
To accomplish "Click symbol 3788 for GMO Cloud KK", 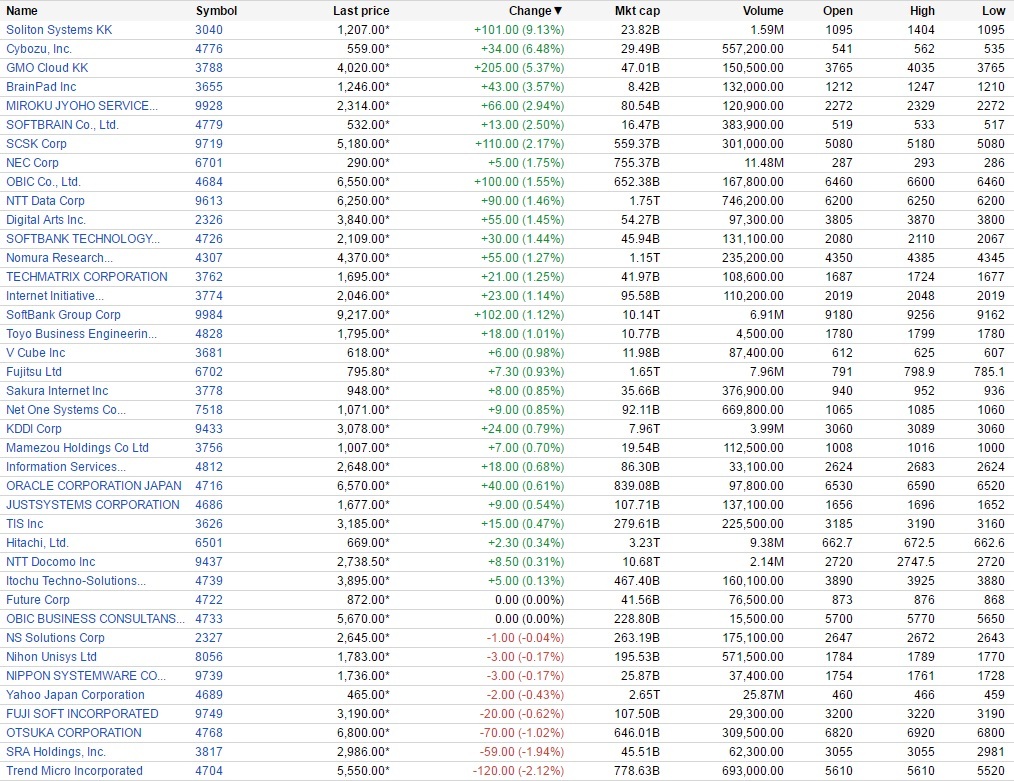I will coord(208,68).
